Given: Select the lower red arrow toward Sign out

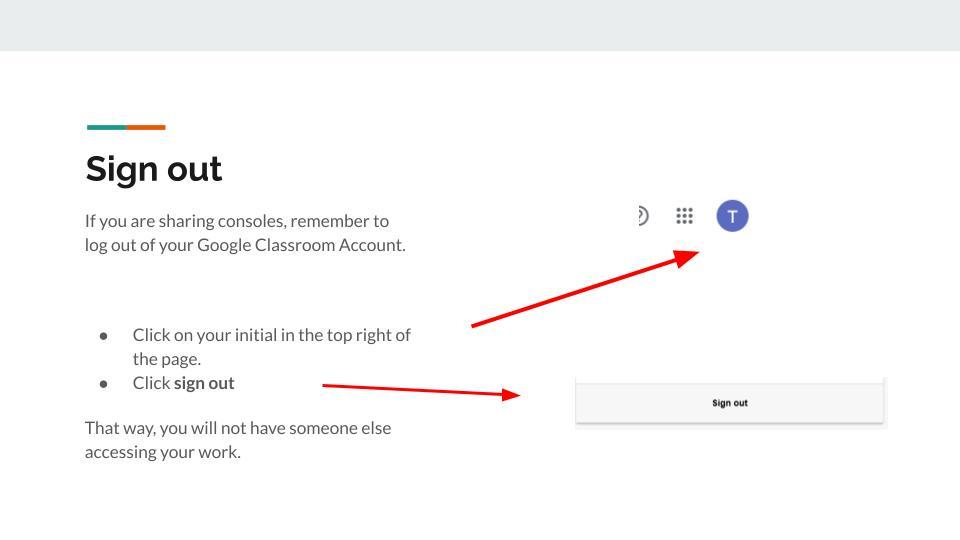Looking at the screenshot, I should tap(420, 390).
